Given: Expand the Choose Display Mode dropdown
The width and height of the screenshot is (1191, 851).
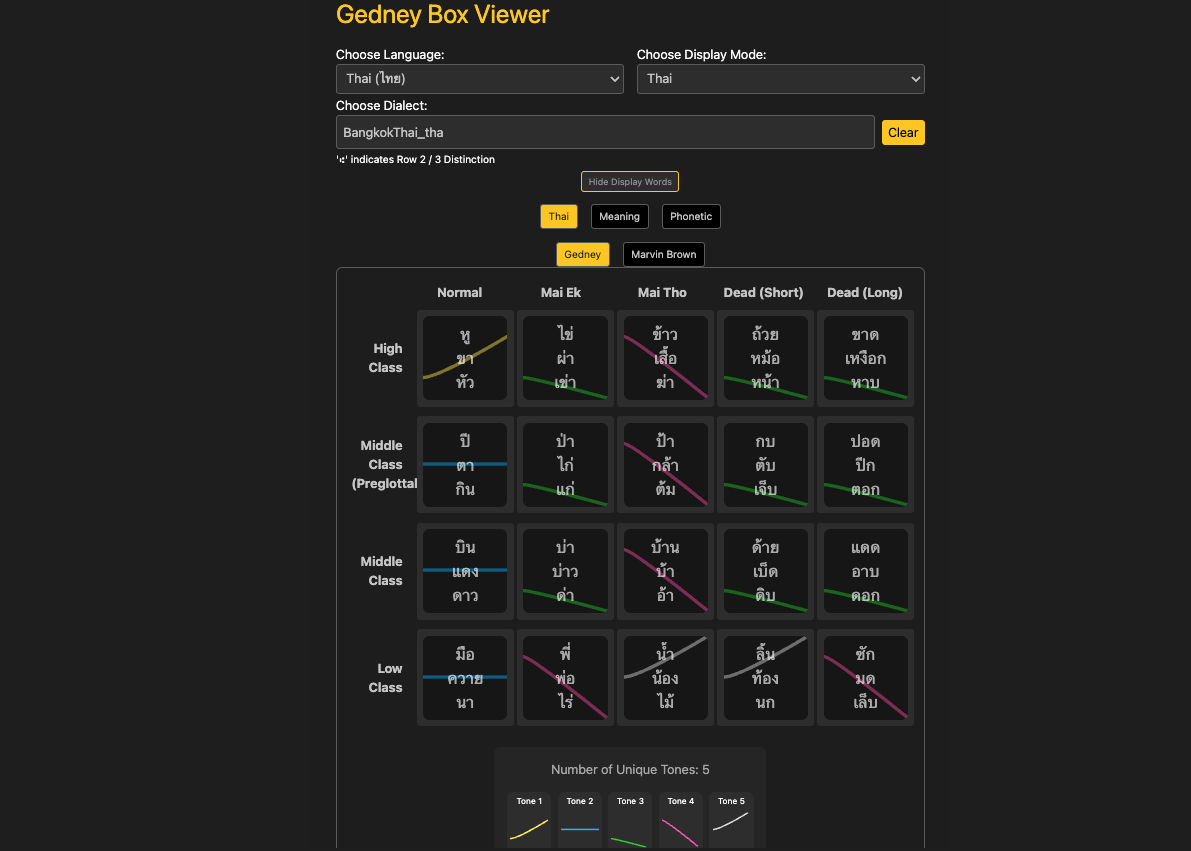Looking at the screenshot, I should point(780,79).
